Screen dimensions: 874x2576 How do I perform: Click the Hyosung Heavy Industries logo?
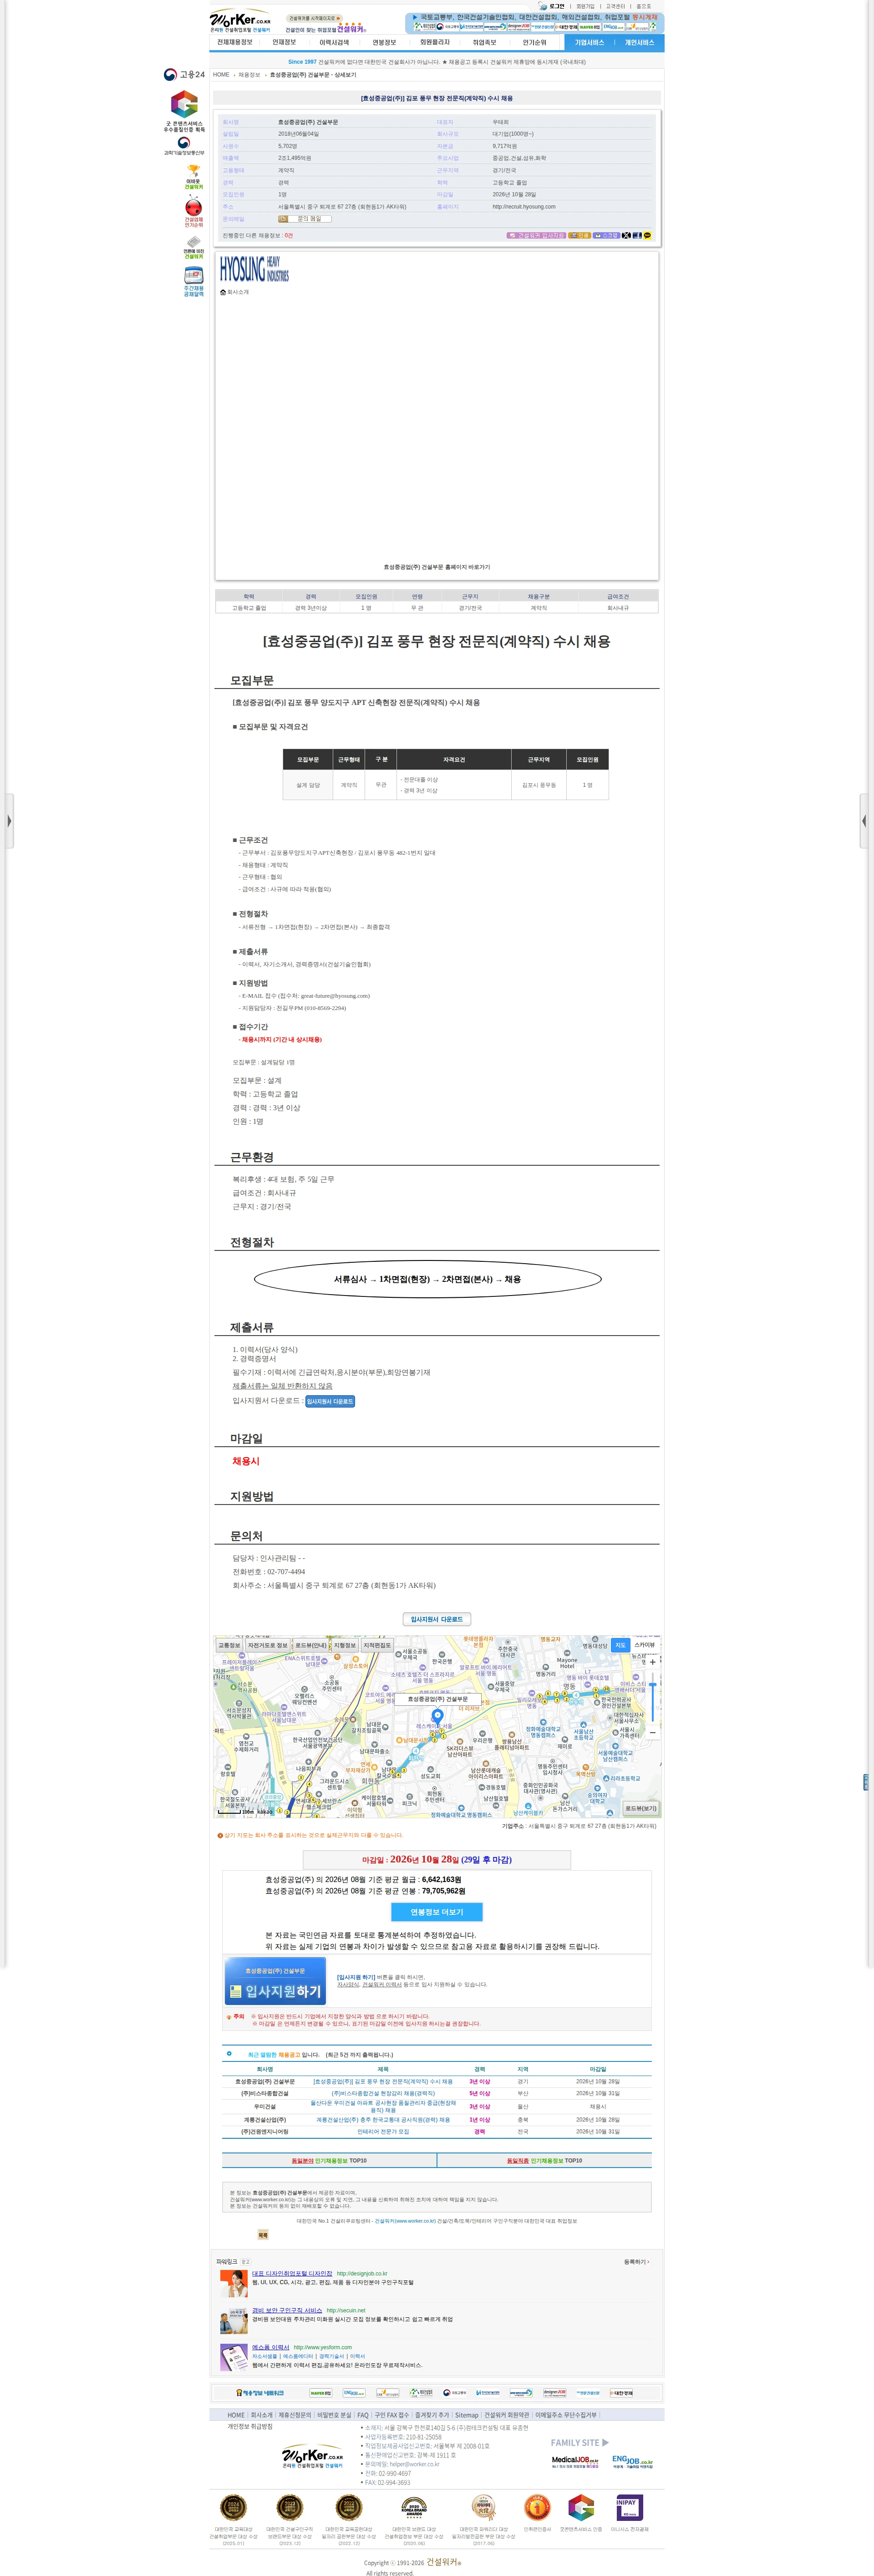pyautogui.click(x=254, y=269)
